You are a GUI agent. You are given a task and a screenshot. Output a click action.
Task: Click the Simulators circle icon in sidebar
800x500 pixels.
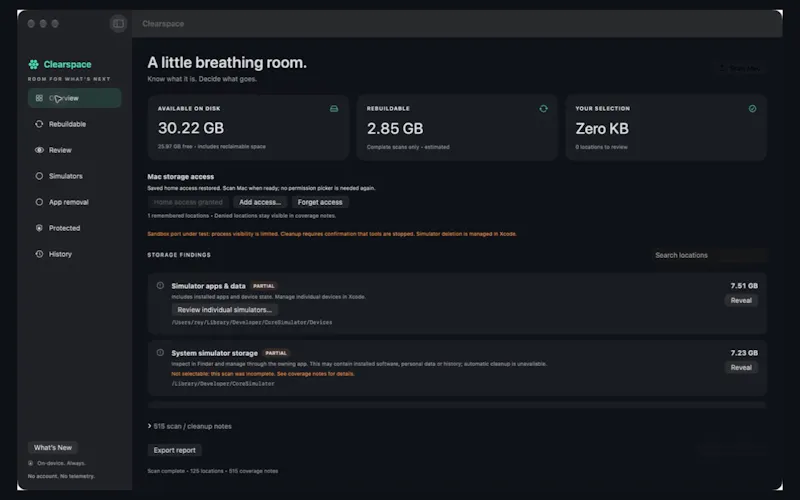pos(39,176)
